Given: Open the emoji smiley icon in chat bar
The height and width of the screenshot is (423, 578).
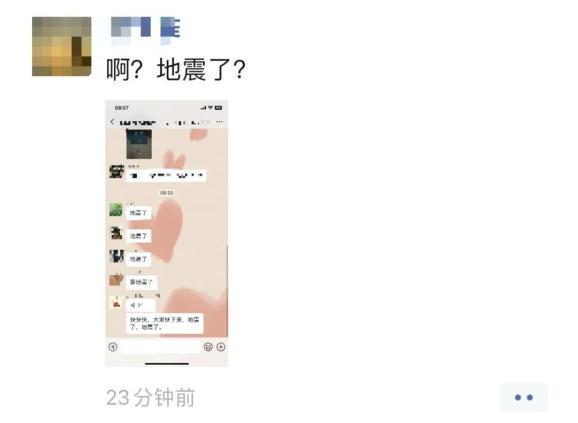Looking at the screenshot, I should [x=208, y=347].
